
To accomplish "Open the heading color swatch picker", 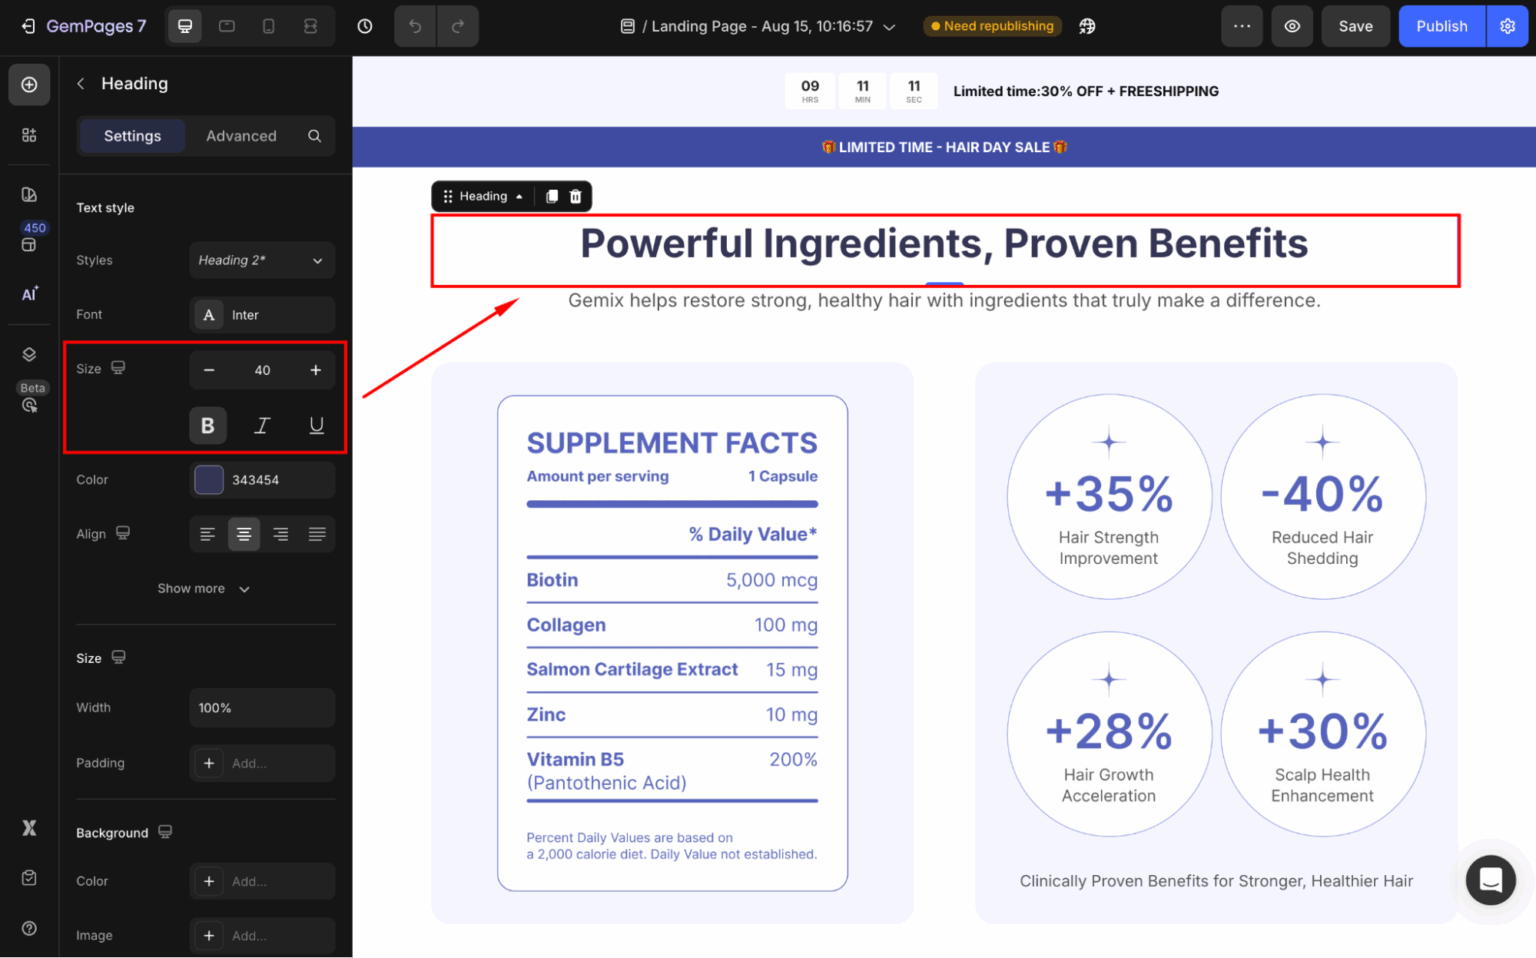I will point(208,480).
